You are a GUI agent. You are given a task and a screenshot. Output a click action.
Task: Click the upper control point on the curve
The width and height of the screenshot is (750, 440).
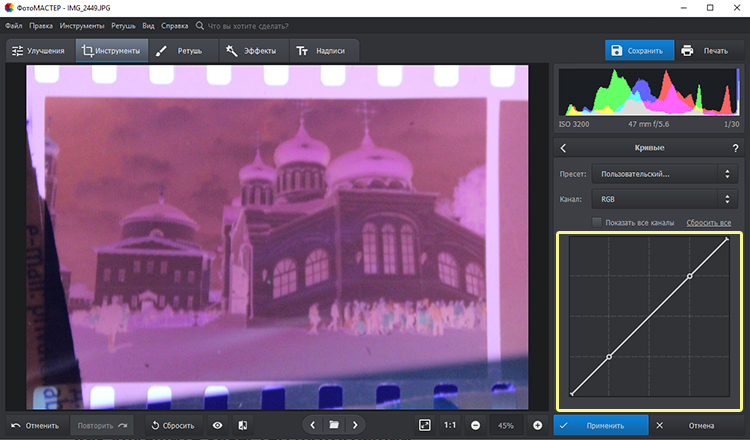pos(690,276)
